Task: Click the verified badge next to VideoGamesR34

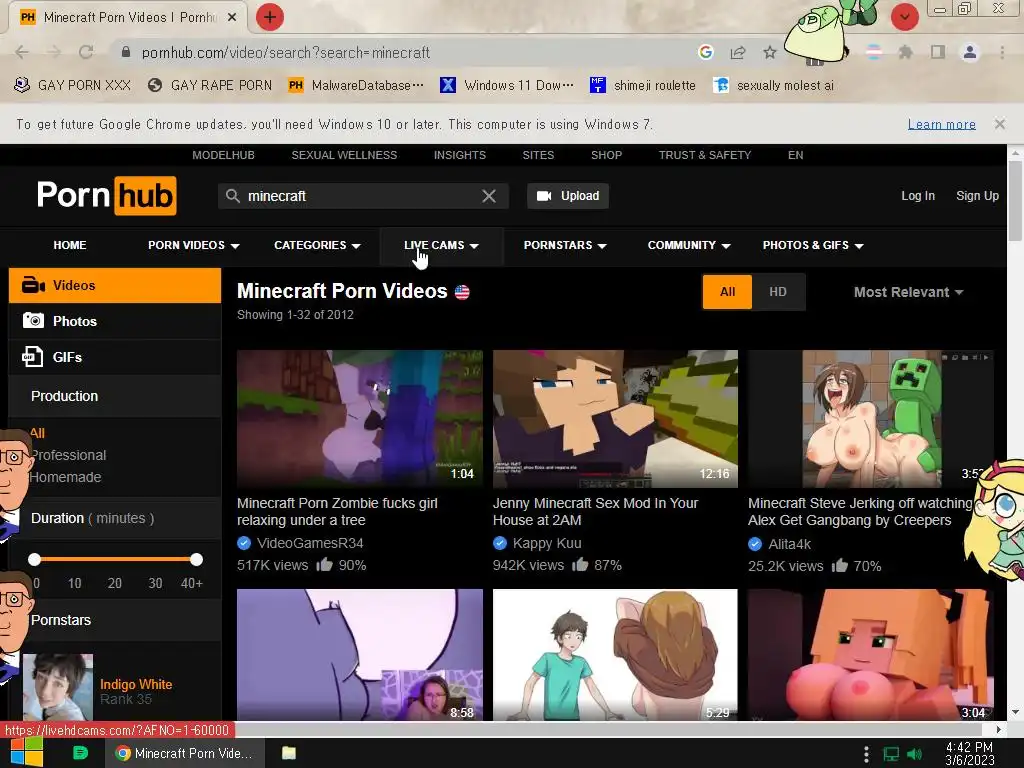Action: (244, 543)
